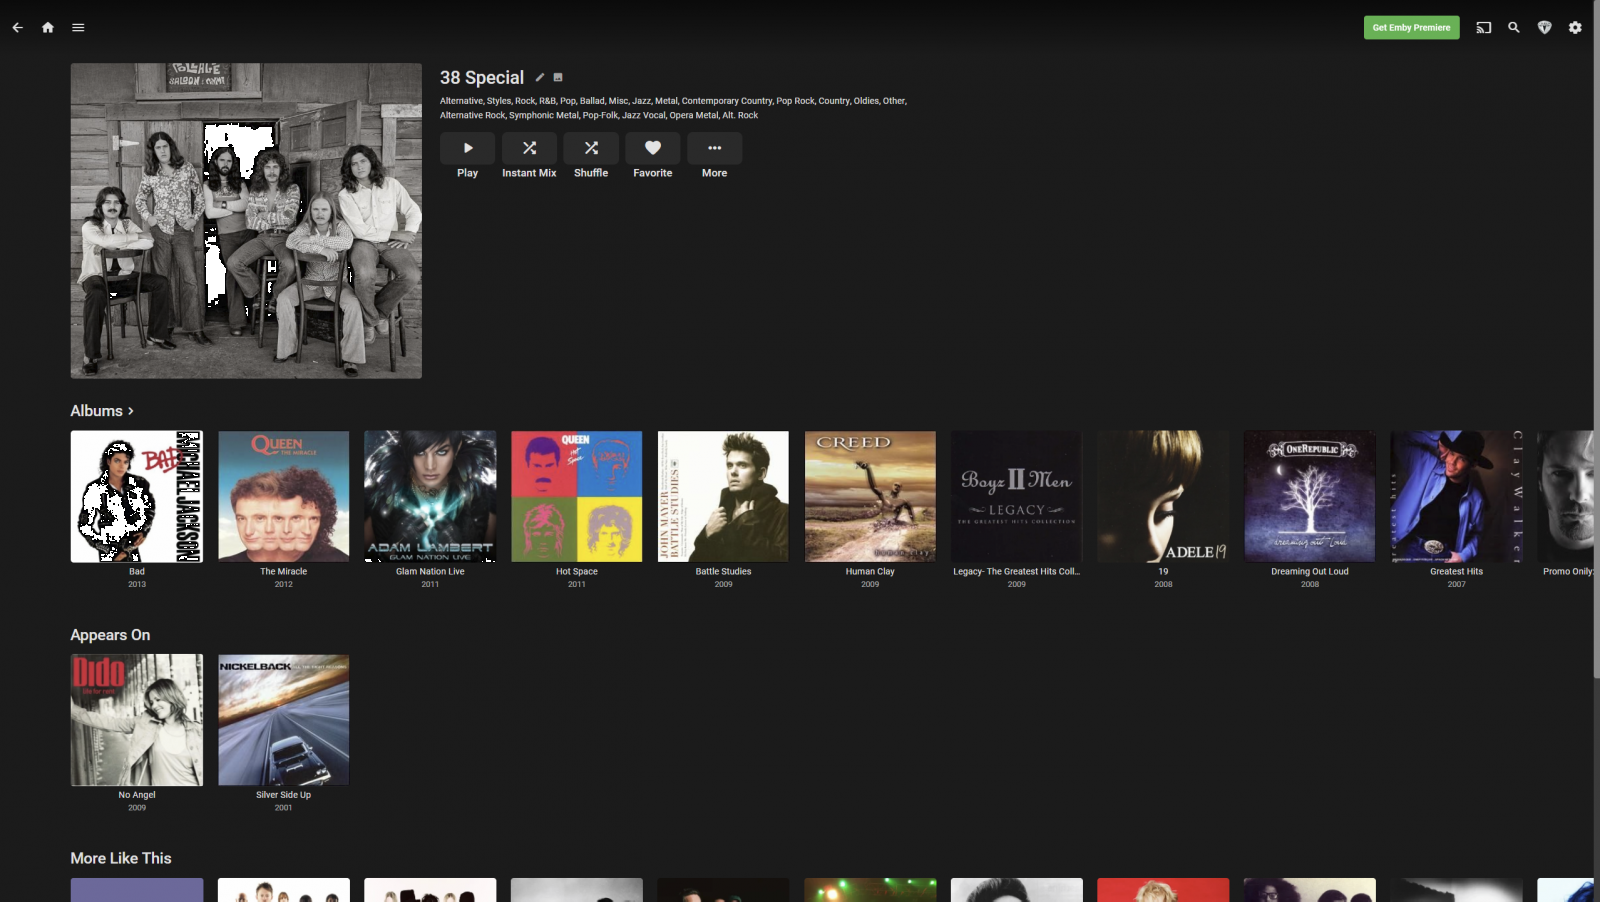Open settings via the gear icon
Viewport: 1600px width, 903px height.
pyautogui.click(x=1575, y=27)
